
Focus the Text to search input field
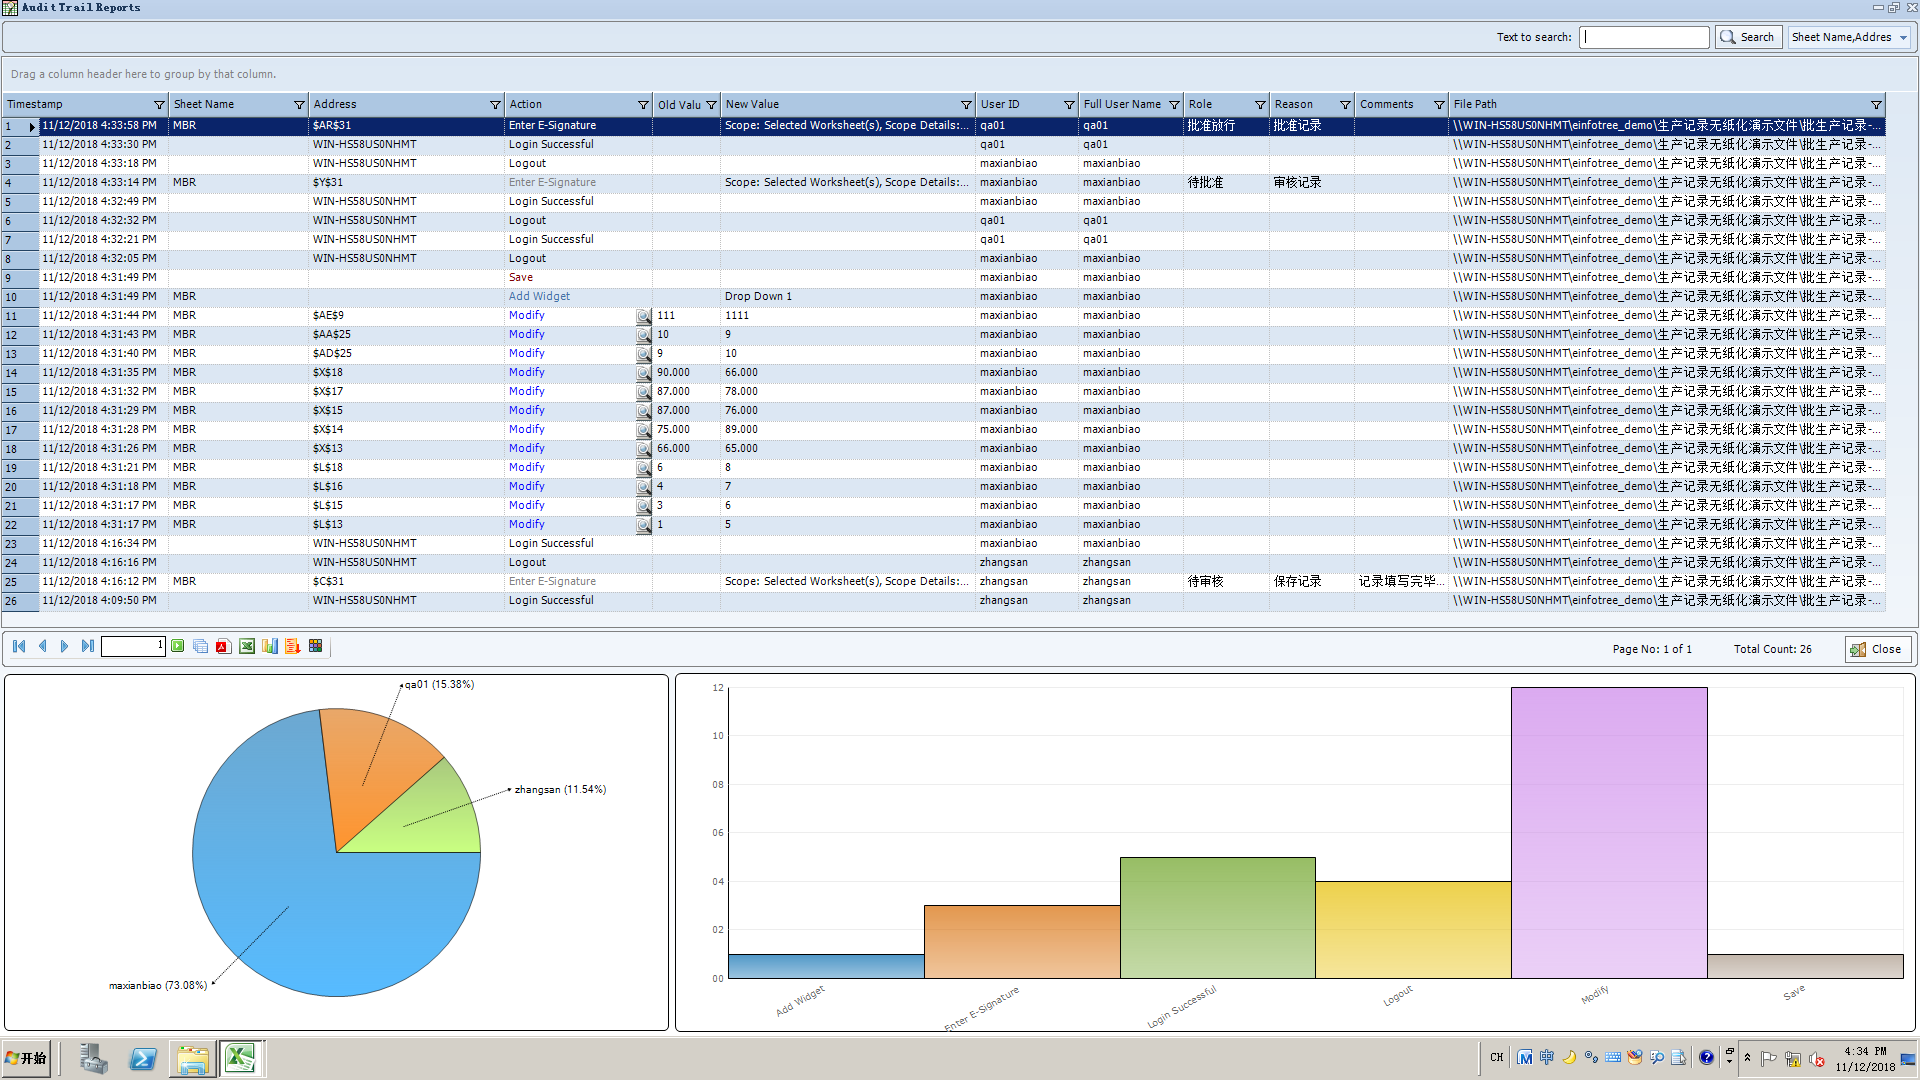pyautogui.click(x=1644, y=38)
